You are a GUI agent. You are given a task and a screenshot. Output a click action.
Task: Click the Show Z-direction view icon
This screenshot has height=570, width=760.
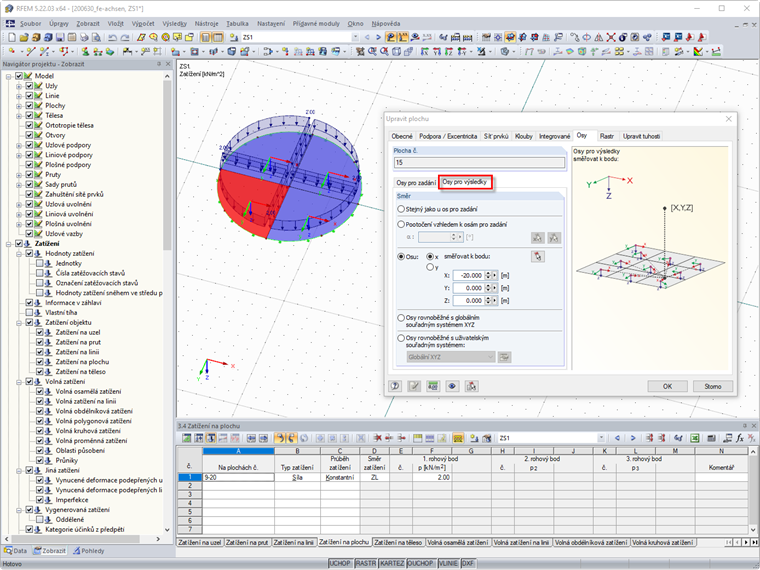[449, 51]
